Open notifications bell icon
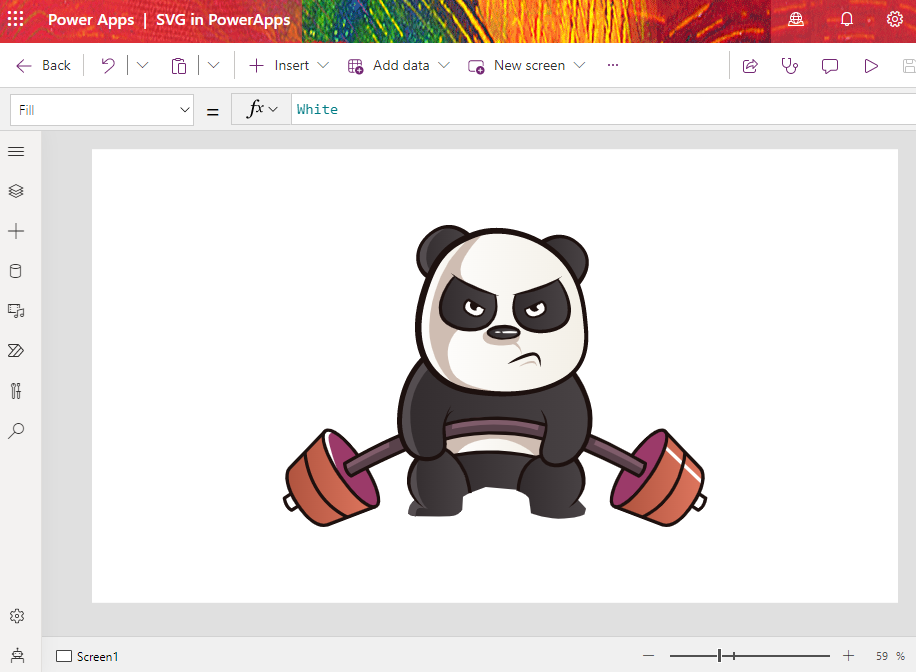The height and width of the screenshot is (672, 916). pos(846,19)
